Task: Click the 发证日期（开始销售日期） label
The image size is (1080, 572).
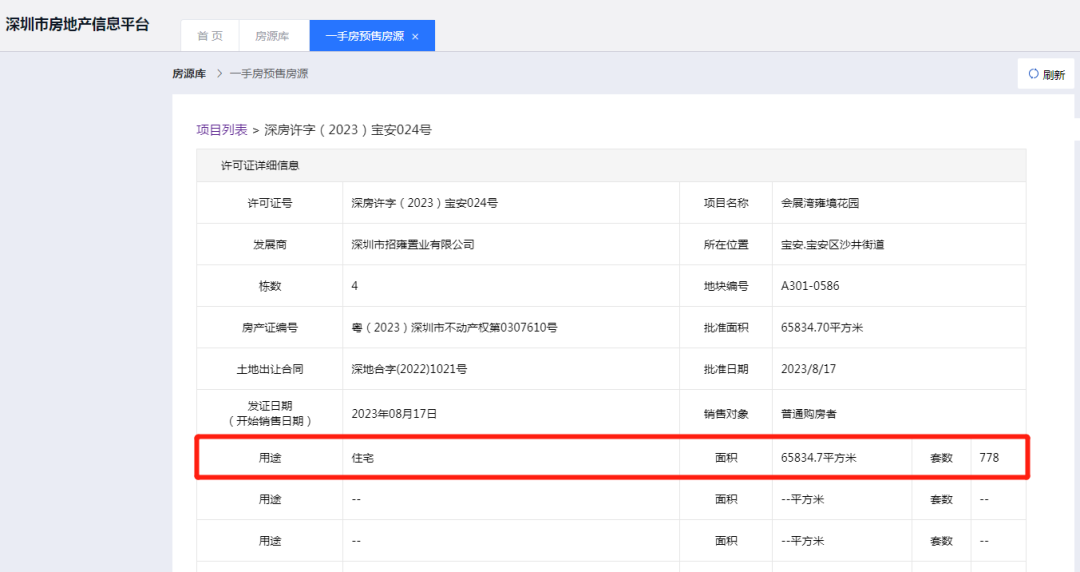Action: [270, 413]
